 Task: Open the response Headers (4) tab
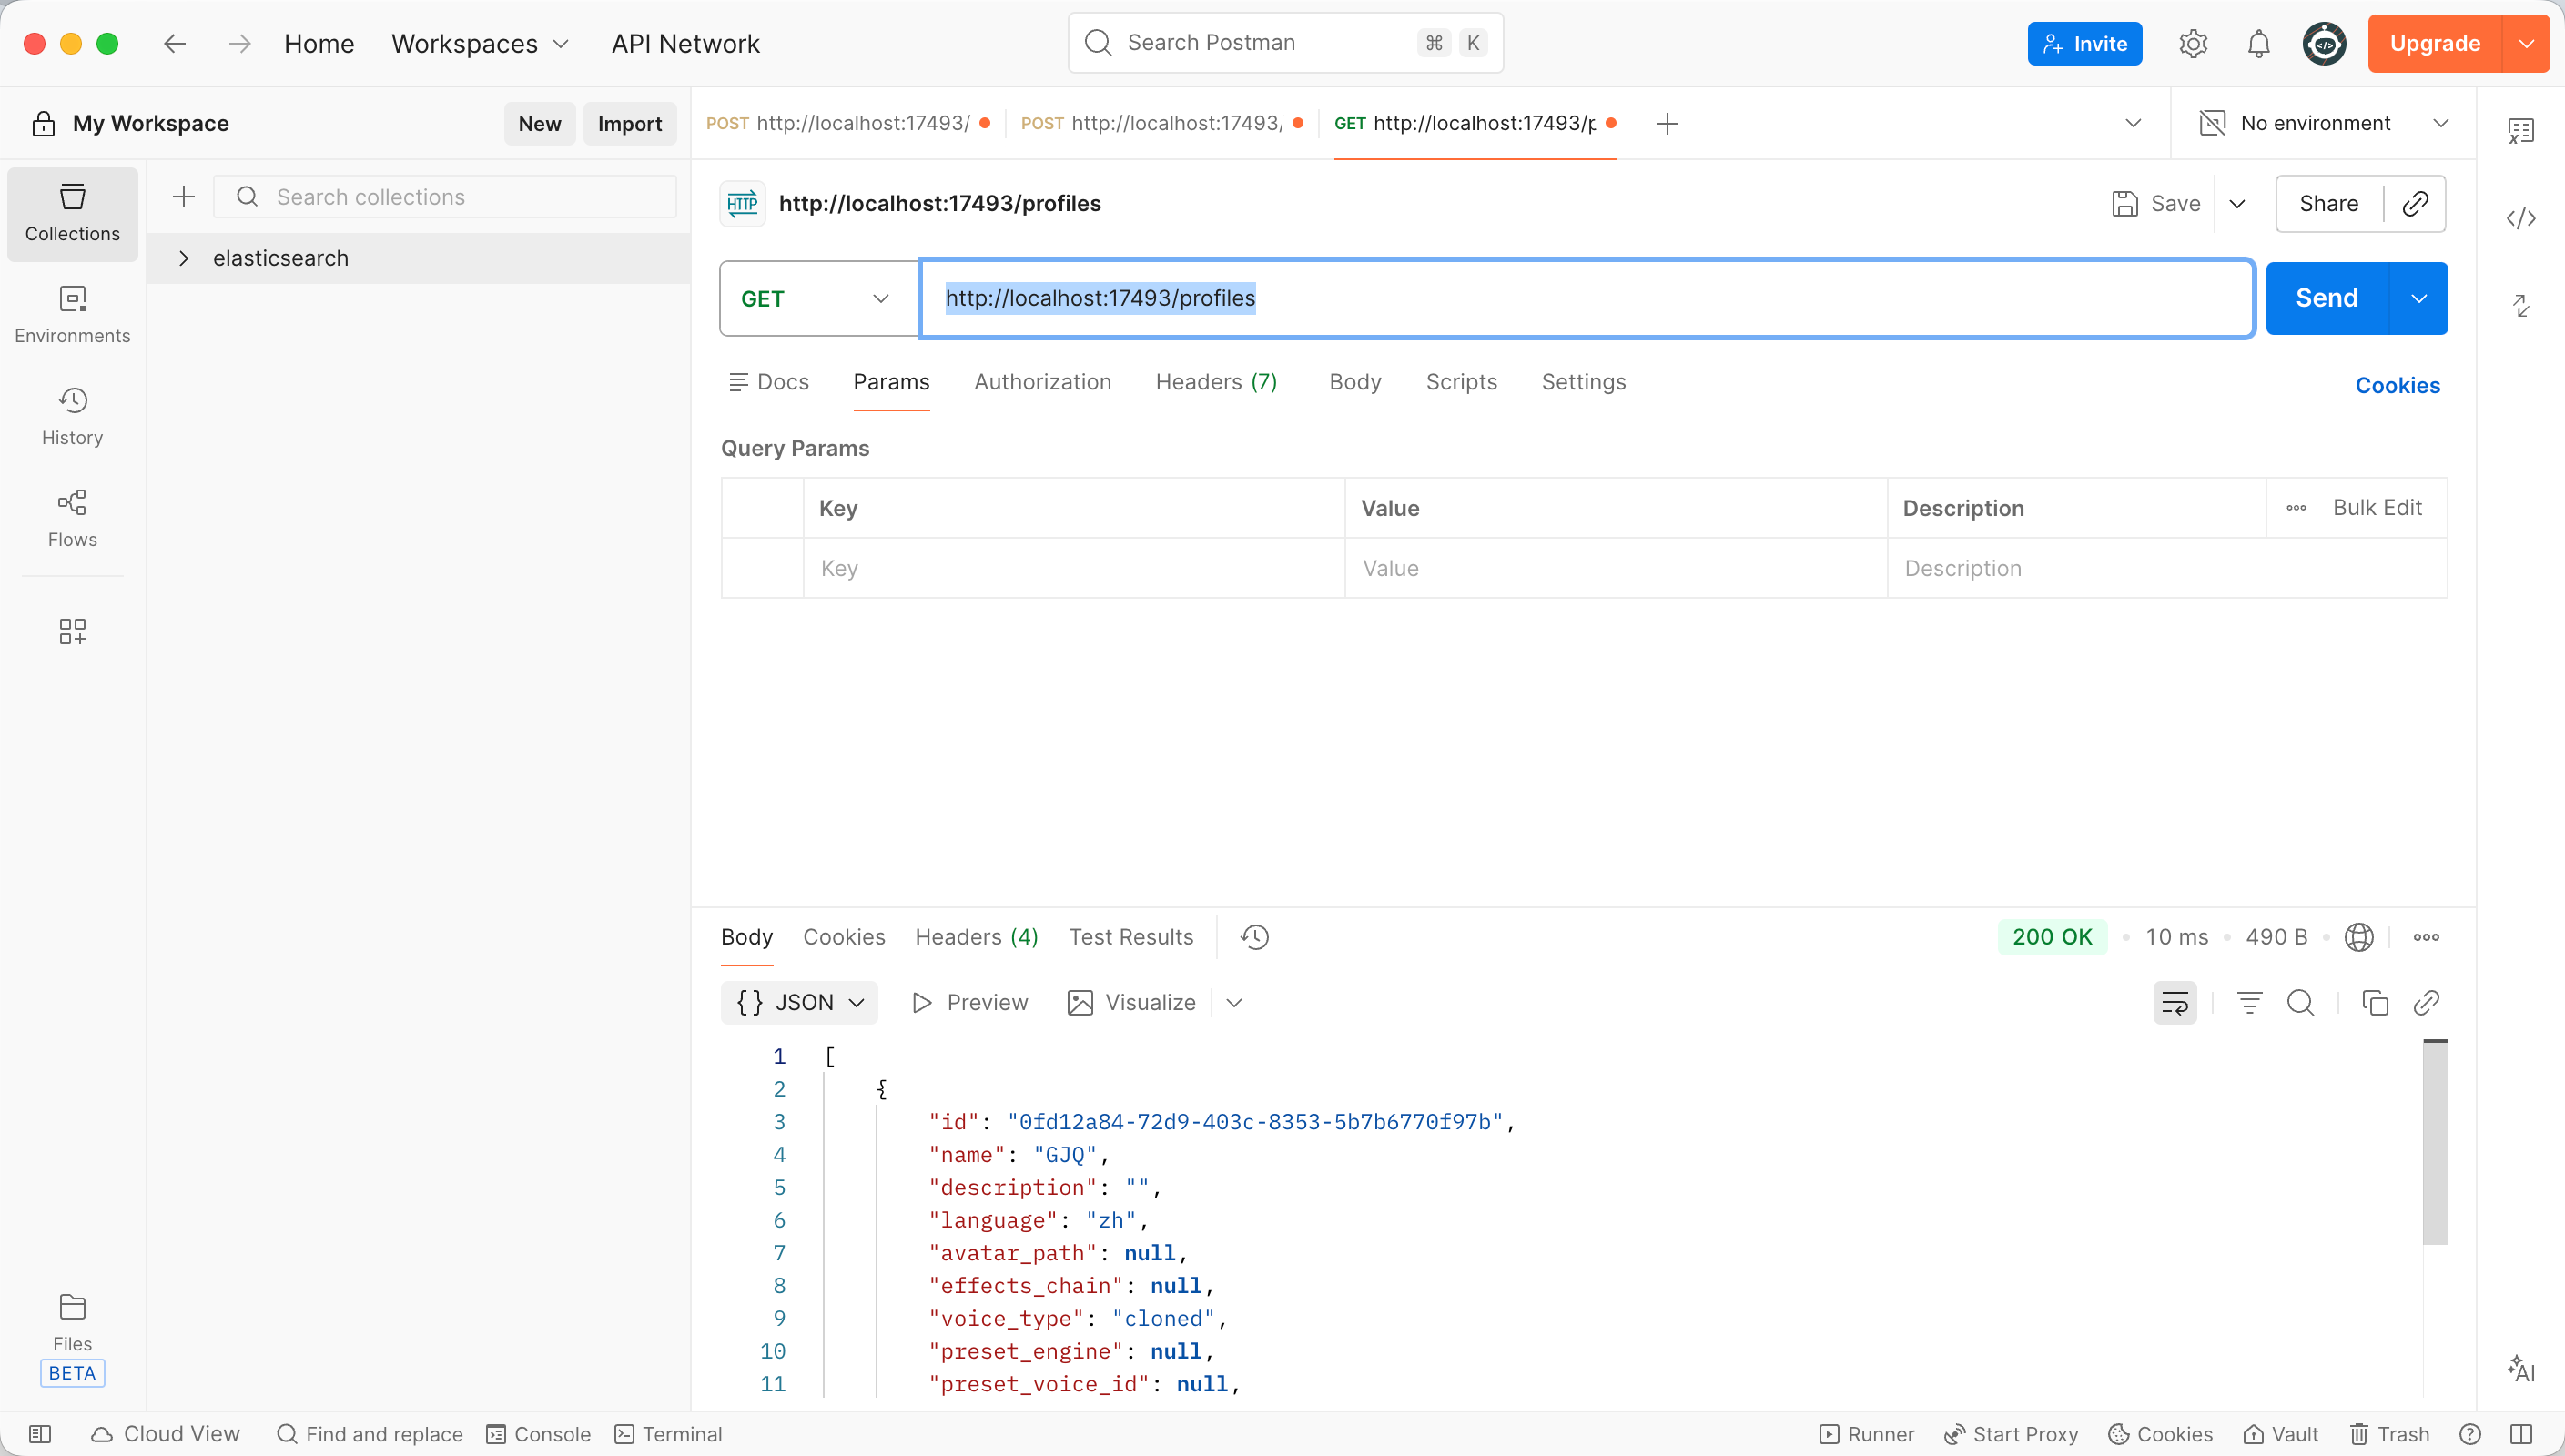[976, 937]
